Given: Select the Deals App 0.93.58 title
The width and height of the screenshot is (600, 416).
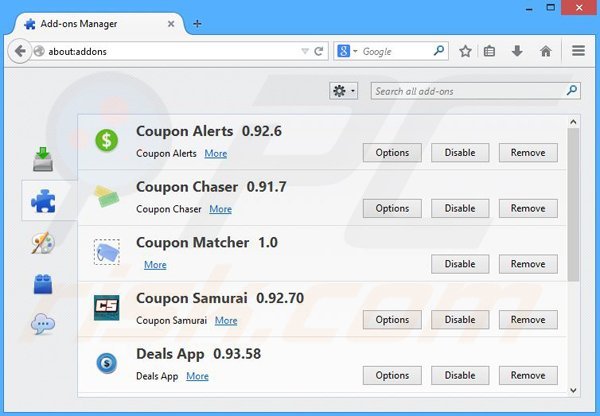Looking at the screenshot, I should click(199, 354).
